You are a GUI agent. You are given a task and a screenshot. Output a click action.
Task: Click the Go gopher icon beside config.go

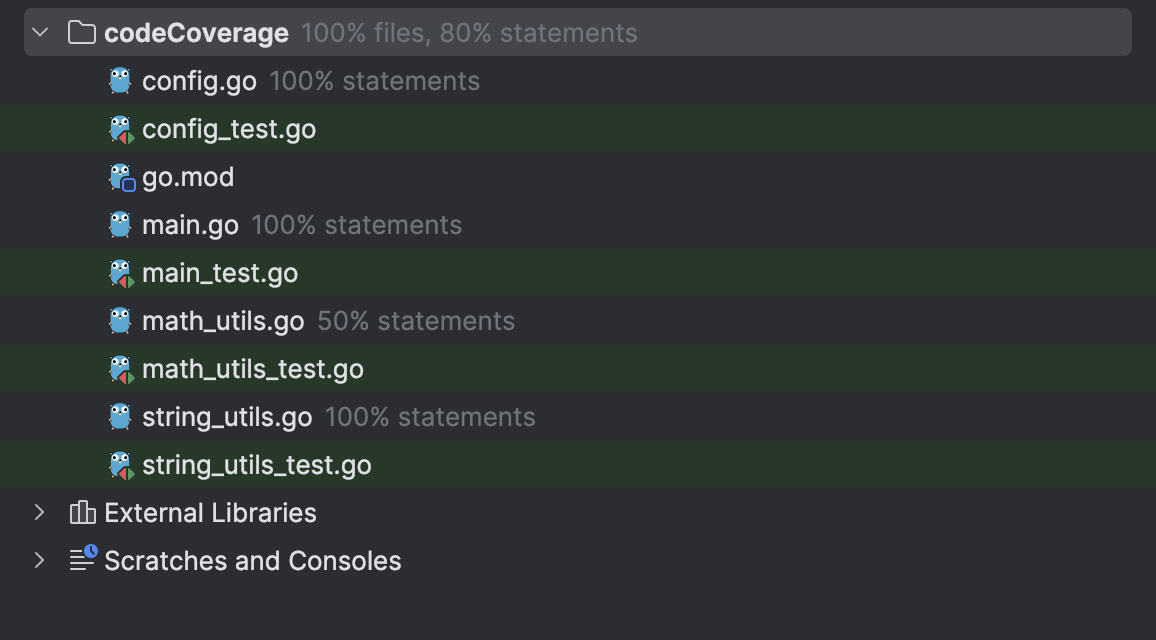[119, 80]
